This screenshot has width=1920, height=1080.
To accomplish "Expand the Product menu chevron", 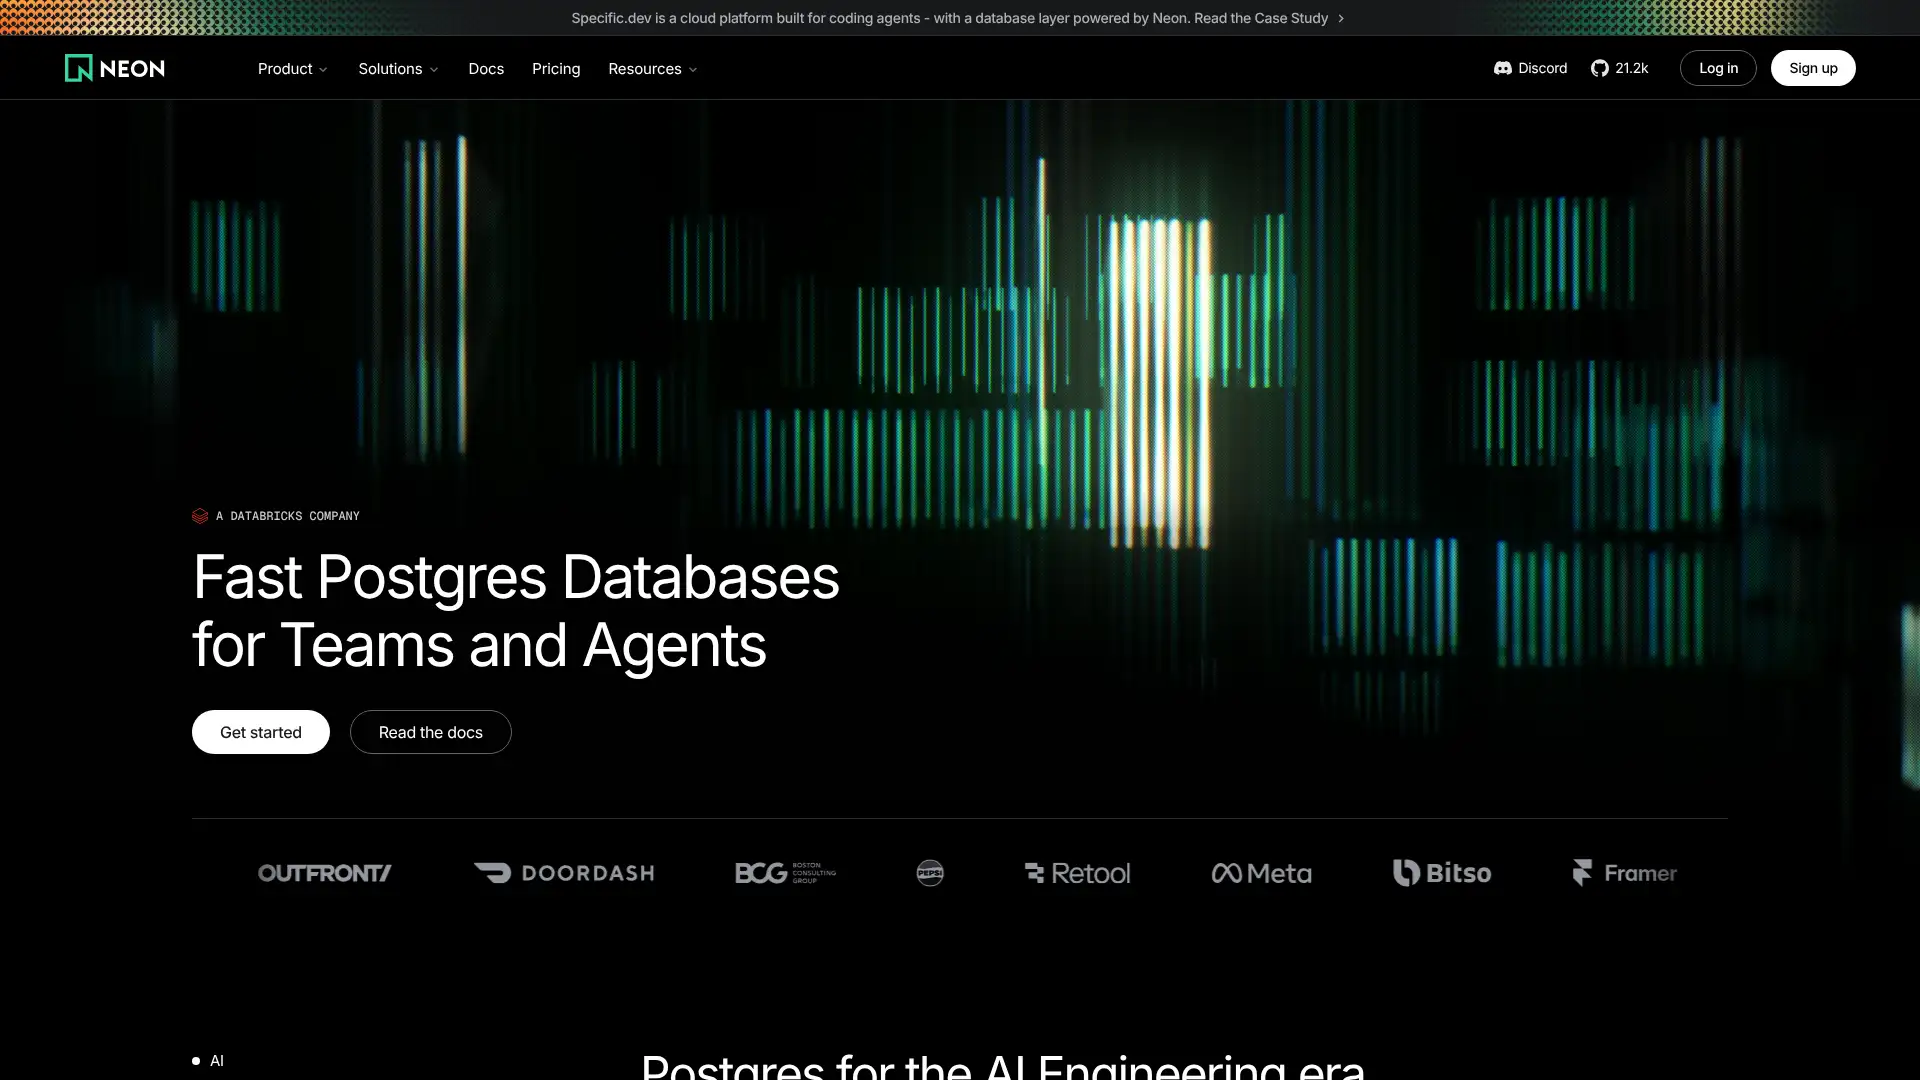I will [x=323, y=70].
